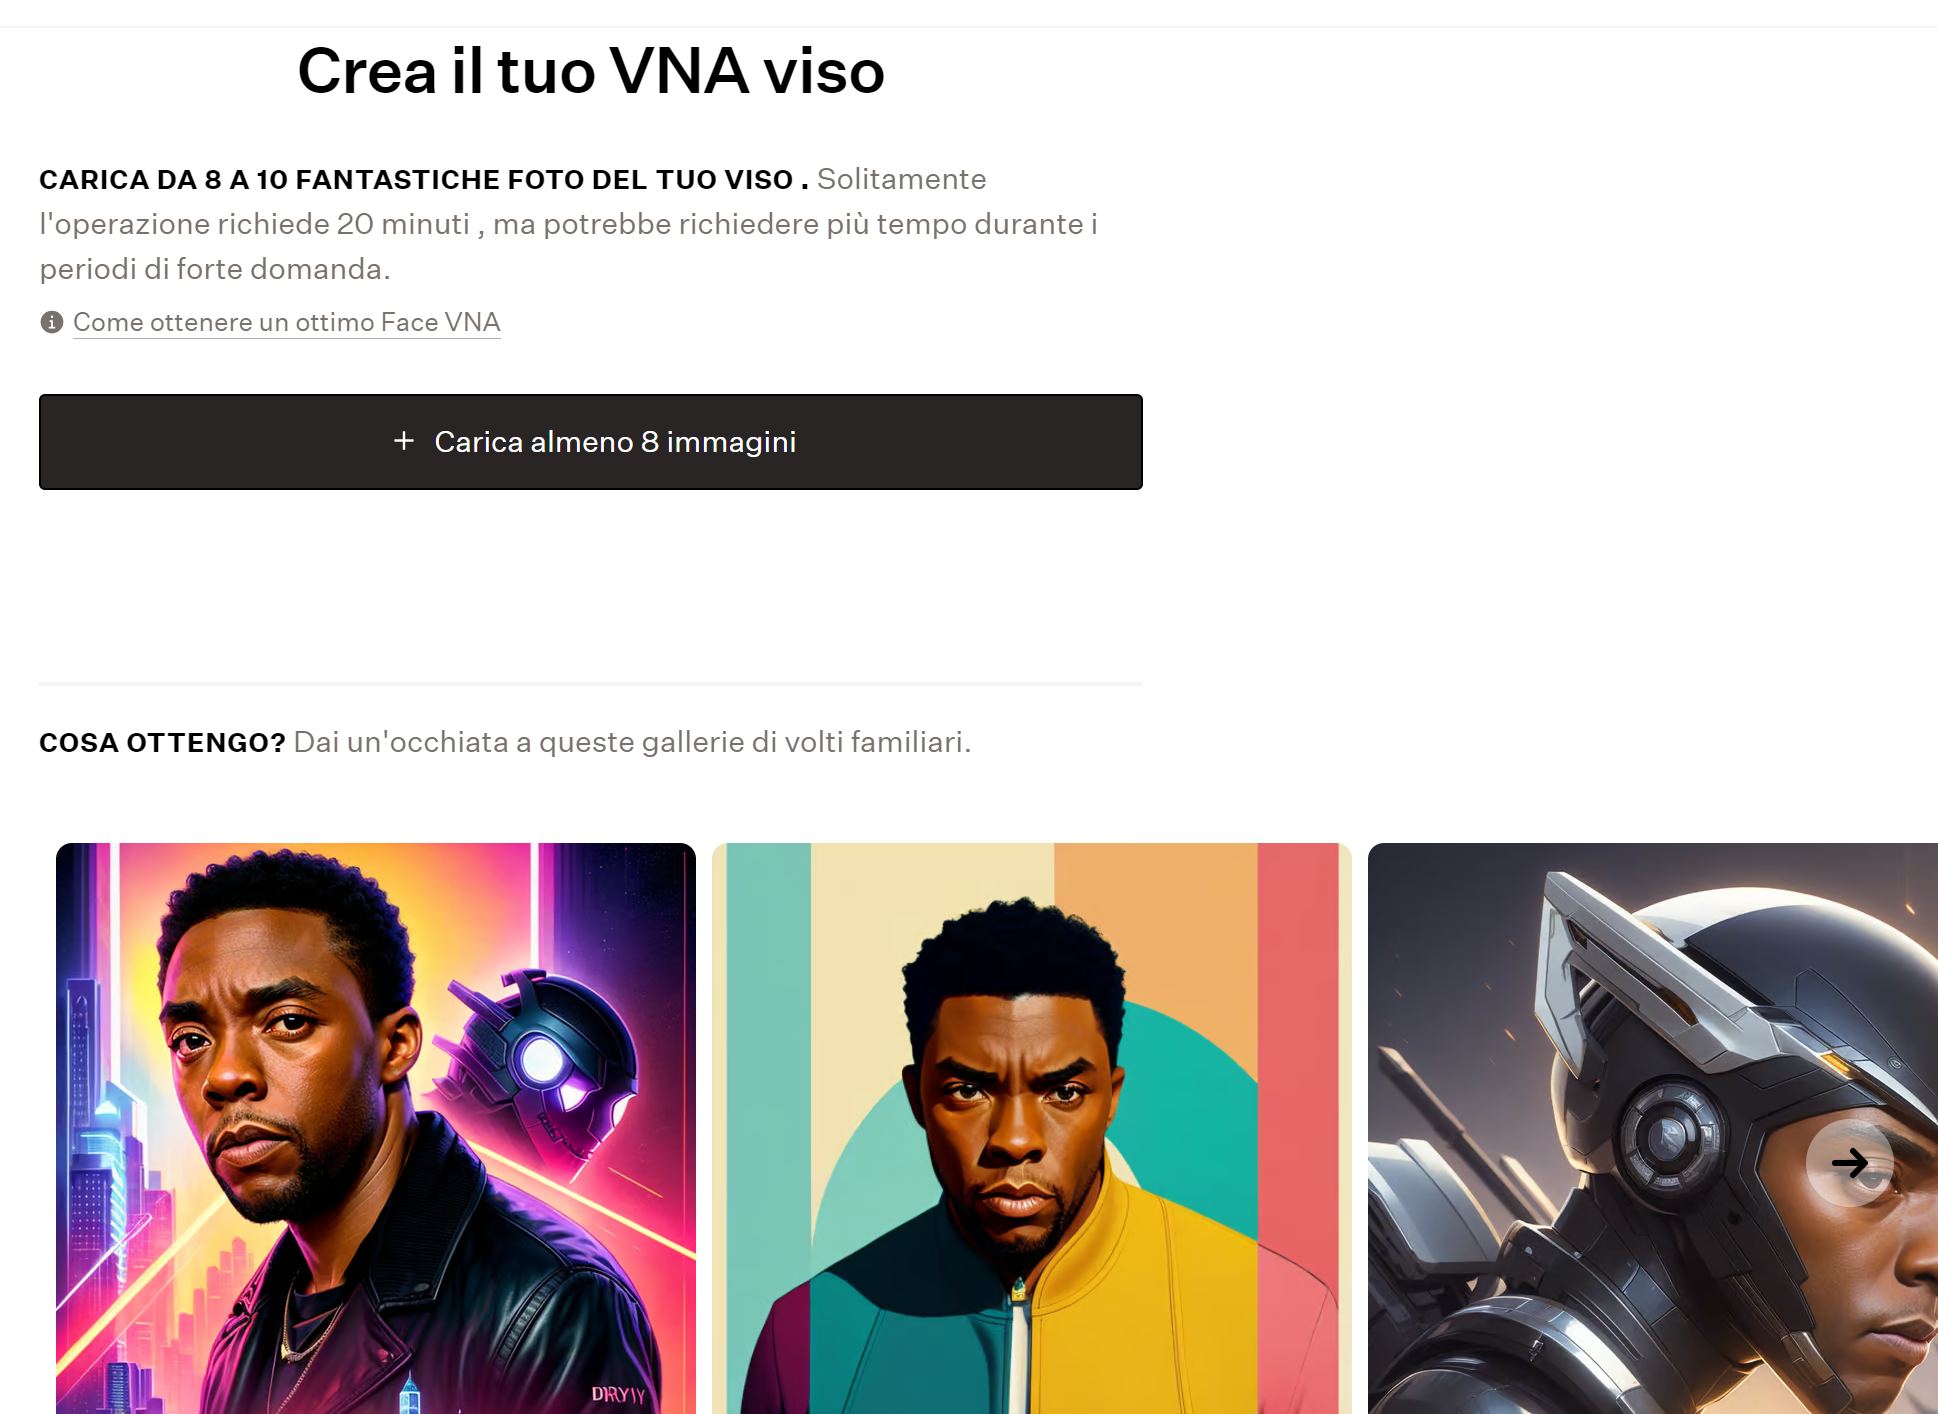Click the "periodi di forte domanda" paragraph line
This screenshot has height=1414, width=1938.
coord(215,269)
